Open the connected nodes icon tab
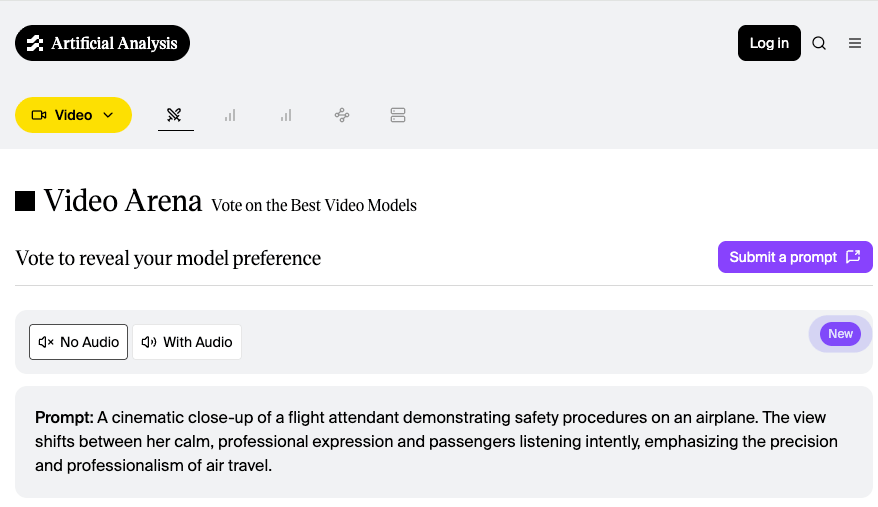 [342, 115]
